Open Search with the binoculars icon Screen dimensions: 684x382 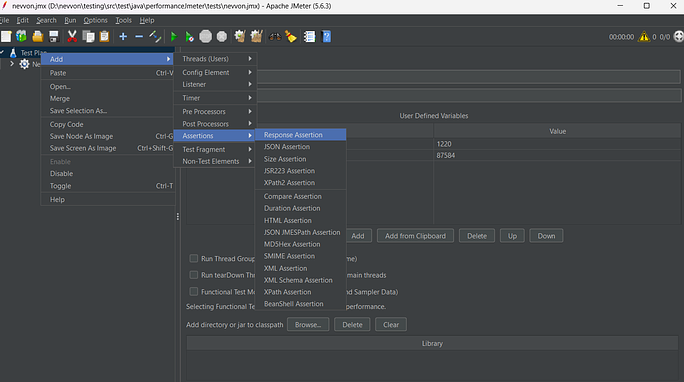[x=275, y=37]
